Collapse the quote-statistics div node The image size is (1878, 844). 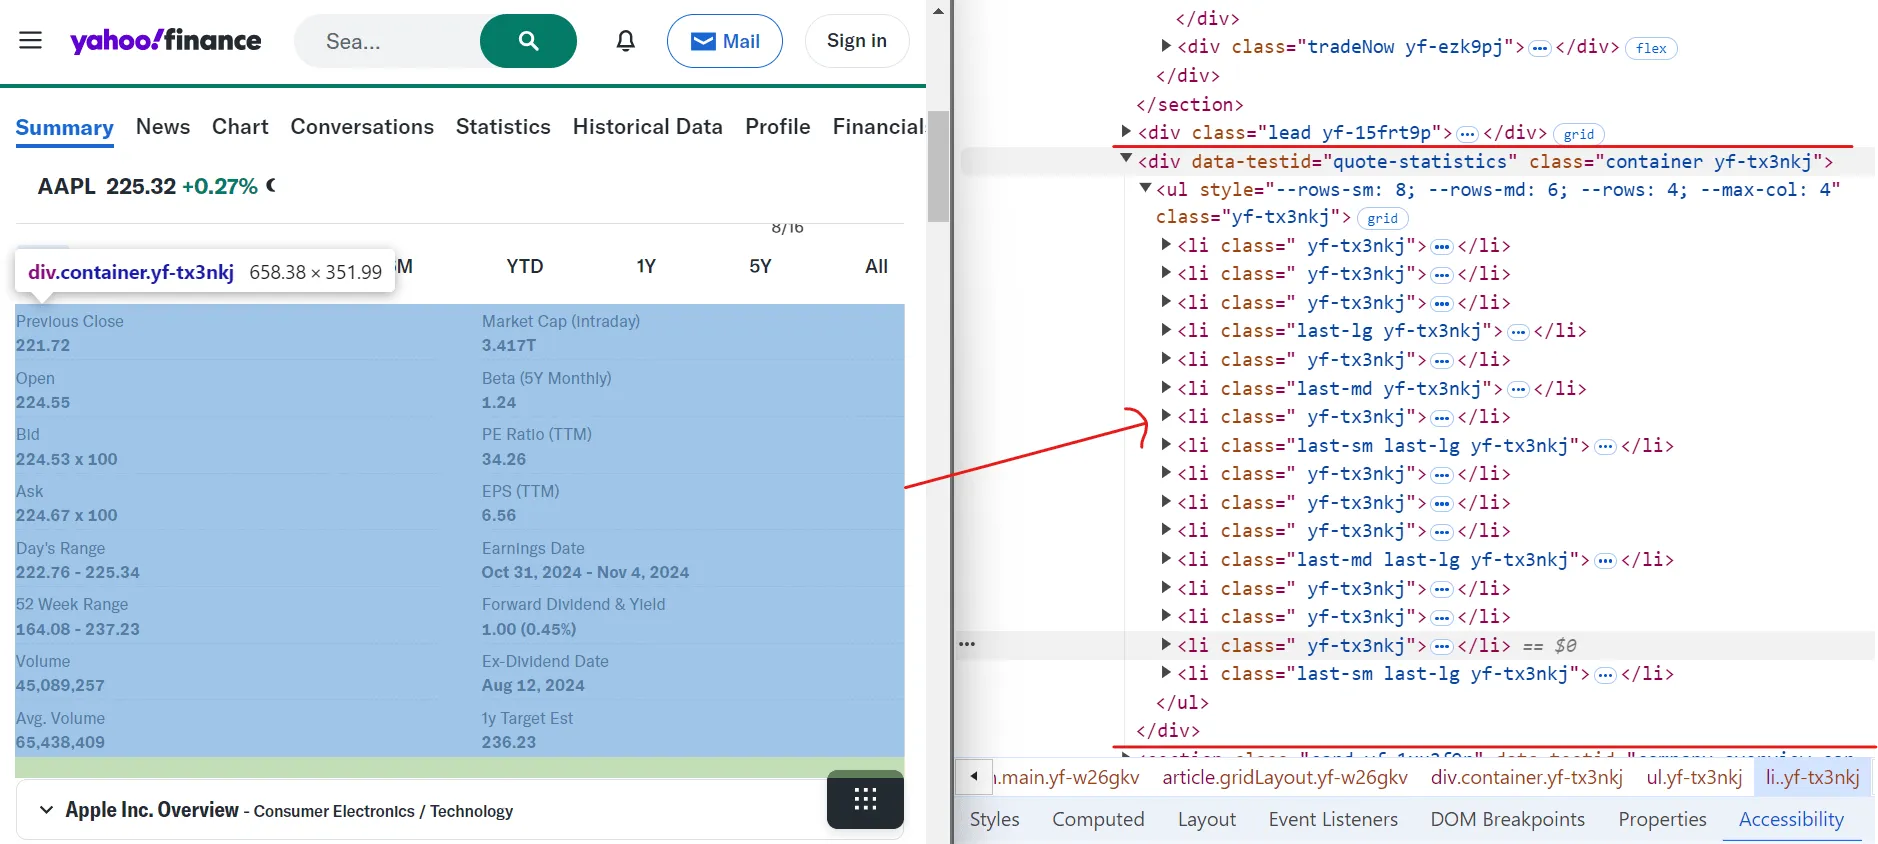[x=1126, y=158]
